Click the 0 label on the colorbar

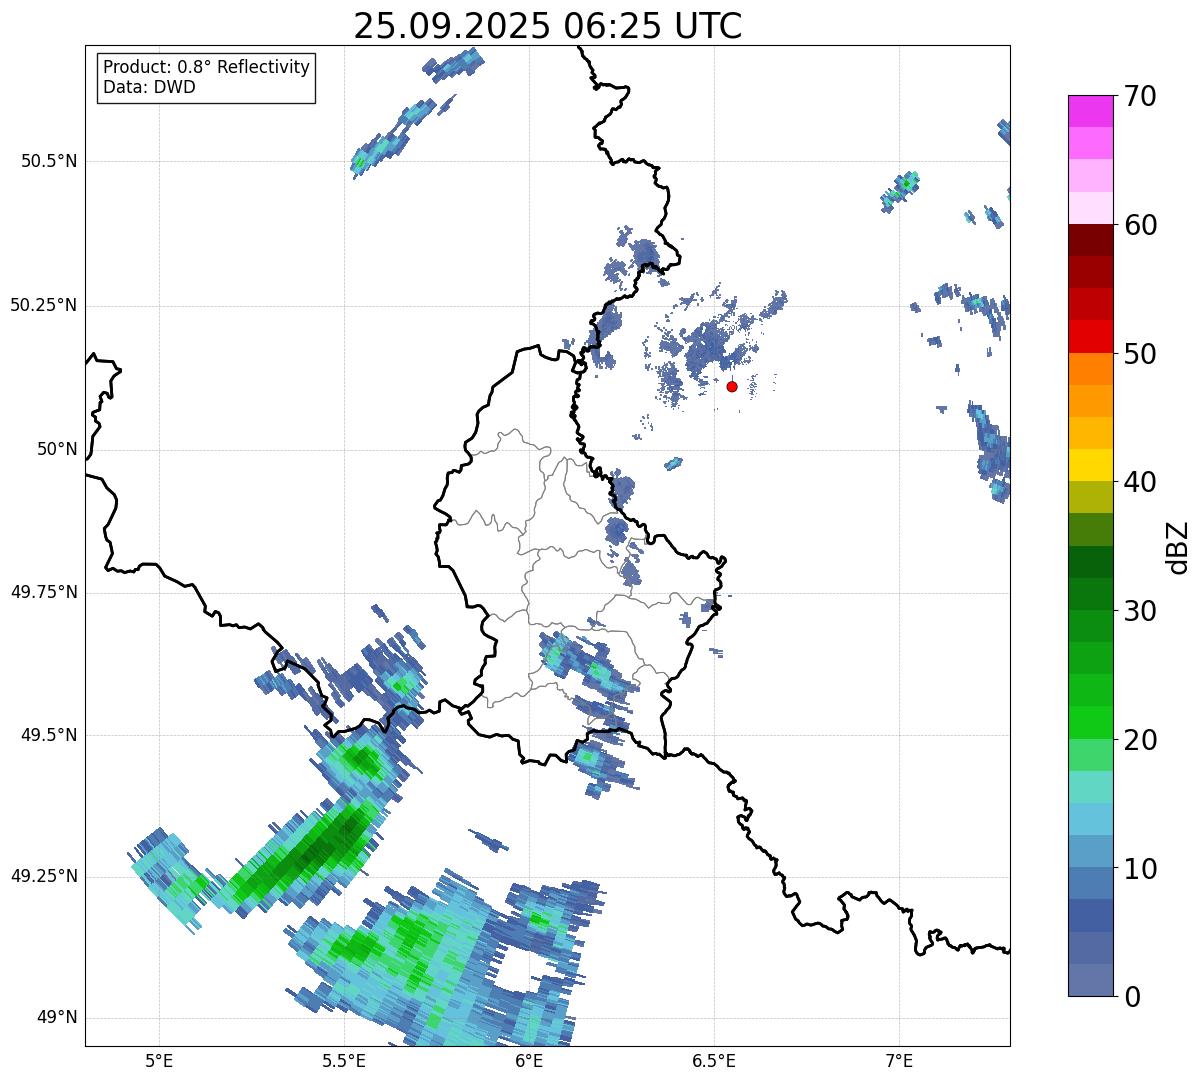pos(1132,997)
